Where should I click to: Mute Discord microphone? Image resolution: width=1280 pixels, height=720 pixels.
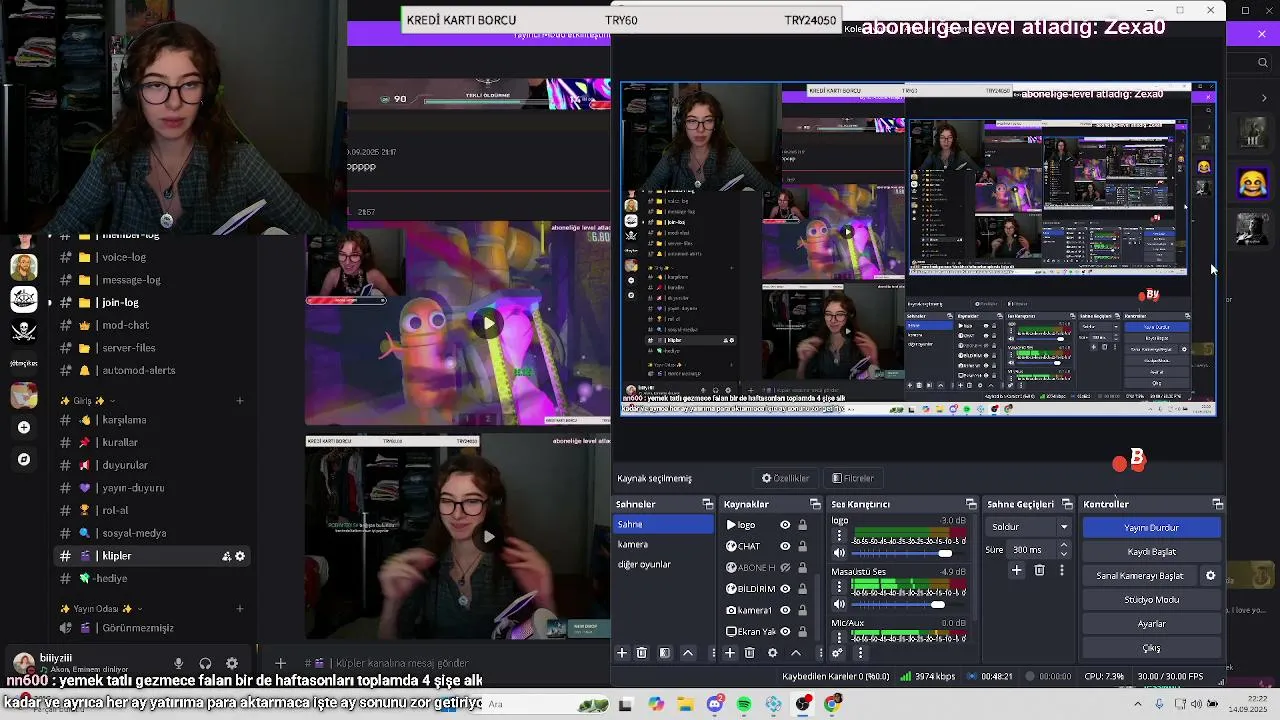pyautogui.click(x=178, y=663)
